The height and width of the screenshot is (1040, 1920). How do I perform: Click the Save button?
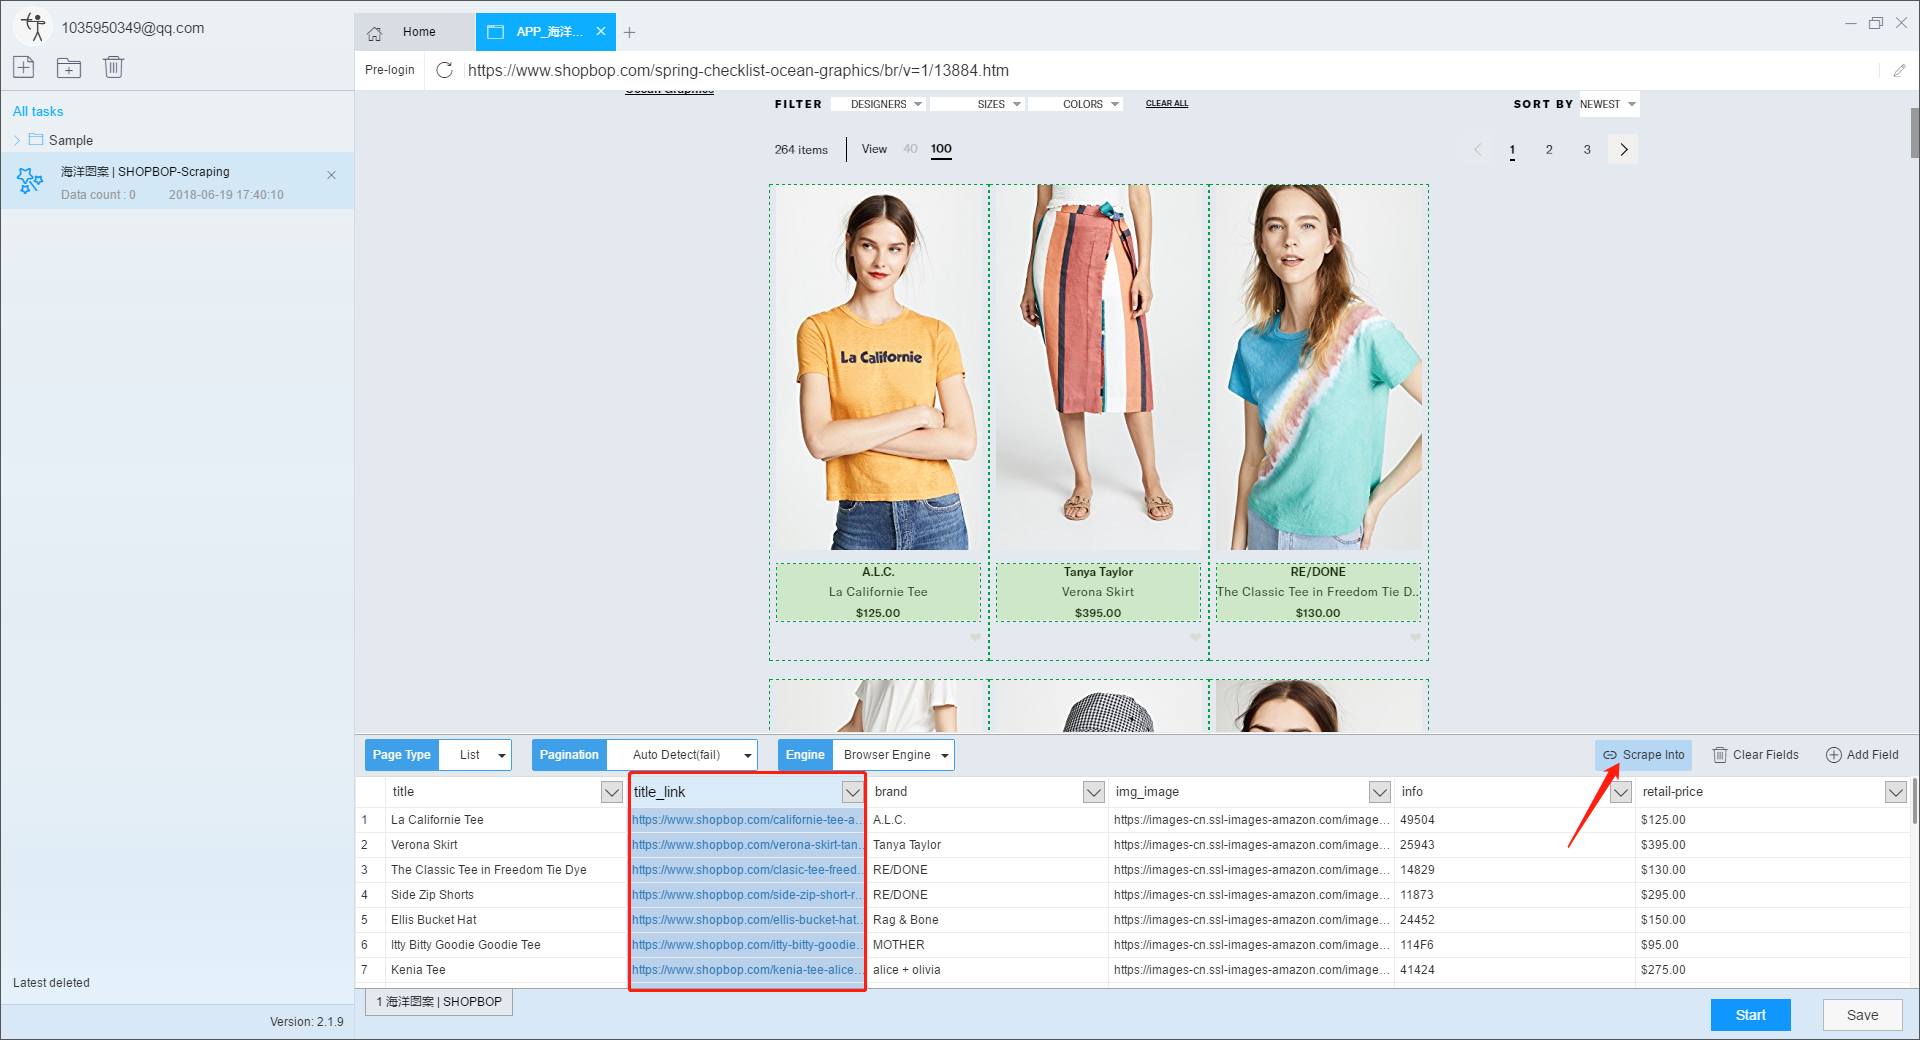(x=1862, y=1015)
